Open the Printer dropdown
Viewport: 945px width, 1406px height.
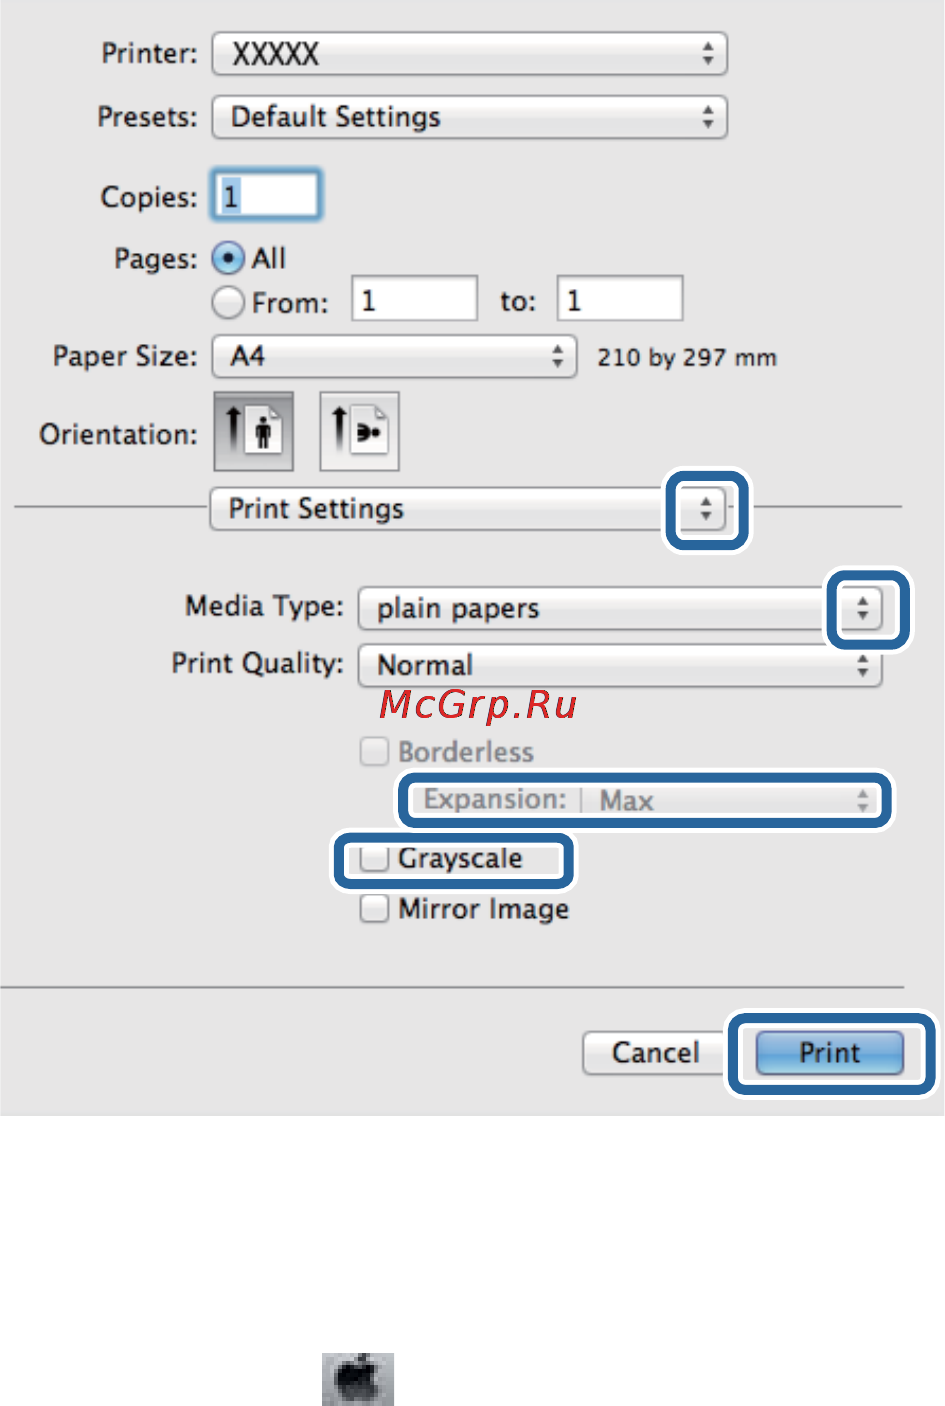468,54
